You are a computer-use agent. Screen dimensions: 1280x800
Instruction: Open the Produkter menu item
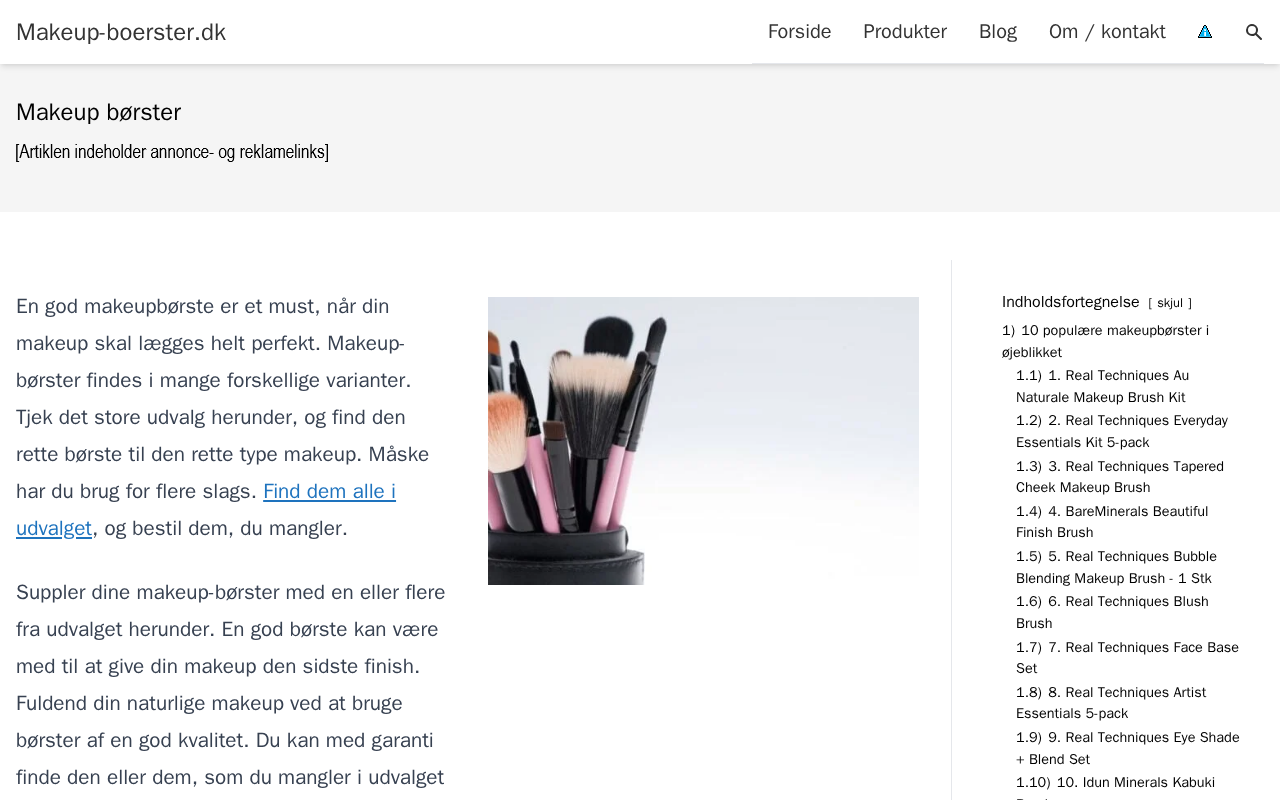click(905, 32)
